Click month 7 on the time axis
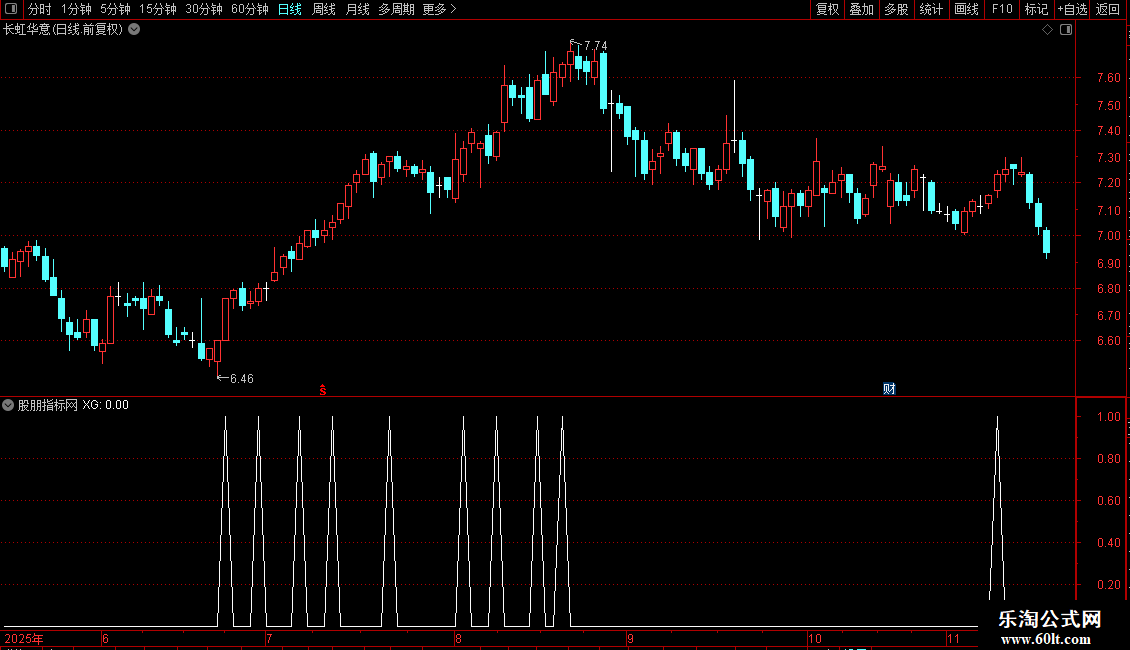 click(269, 638)
